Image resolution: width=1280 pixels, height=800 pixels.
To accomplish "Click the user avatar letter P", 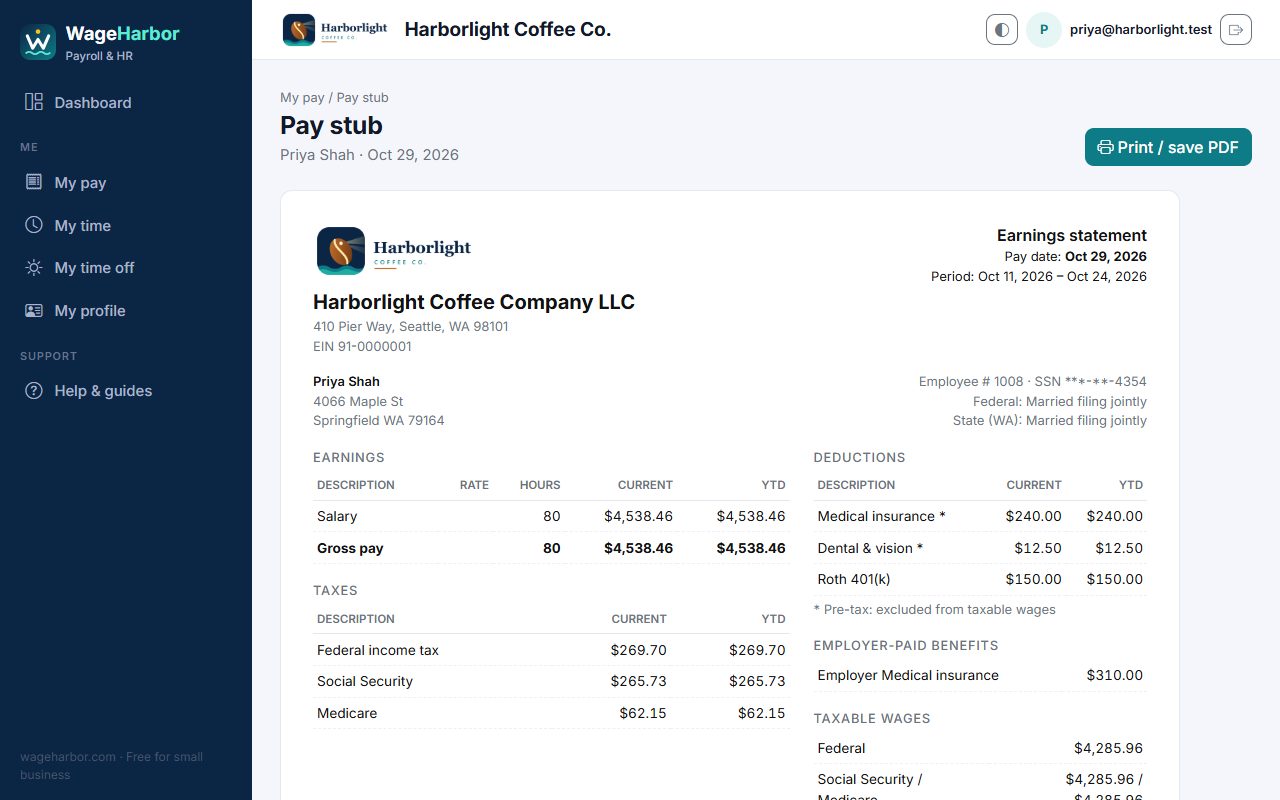I will tap(1044, 30).
